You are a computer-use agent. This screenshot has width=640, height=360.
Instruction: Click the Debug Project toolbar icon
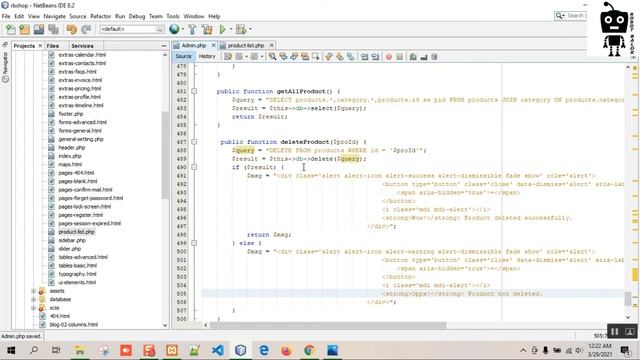(x=241, y=29)
